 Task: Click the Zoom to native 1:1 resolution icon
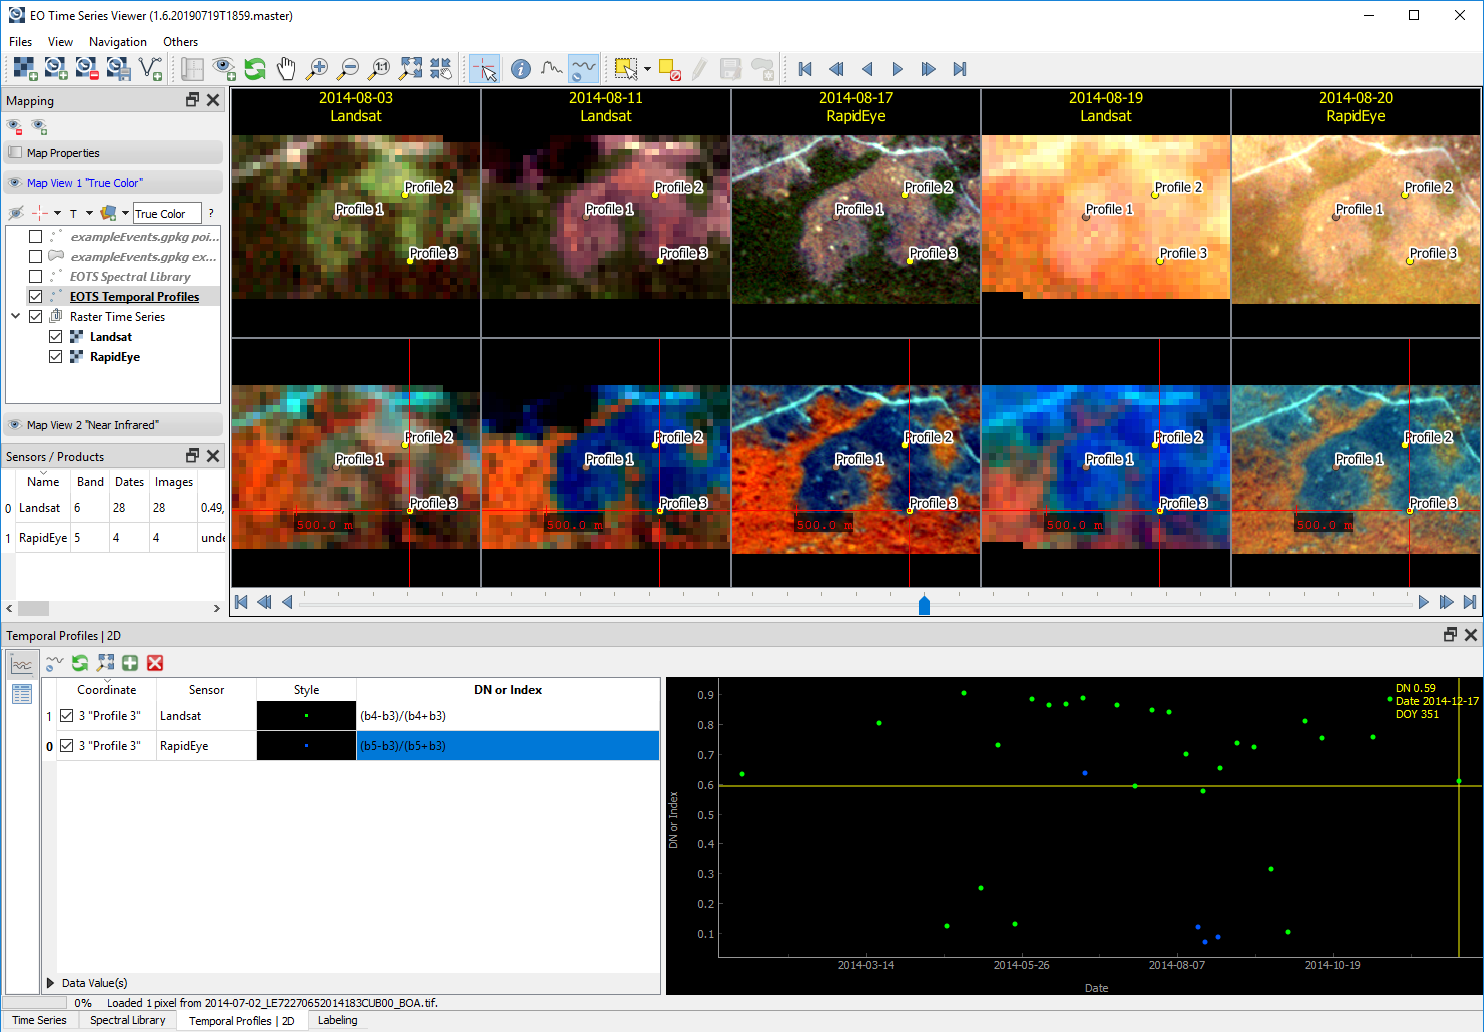[x=380, y=69]
